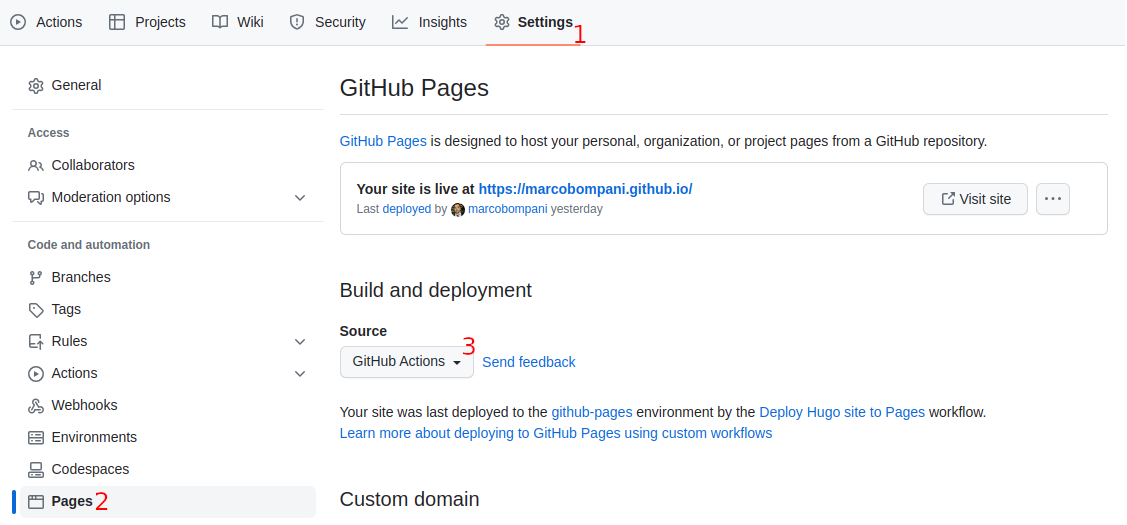Click the Projects table icon
The image size is (1127, 525).
pos(117,22)
